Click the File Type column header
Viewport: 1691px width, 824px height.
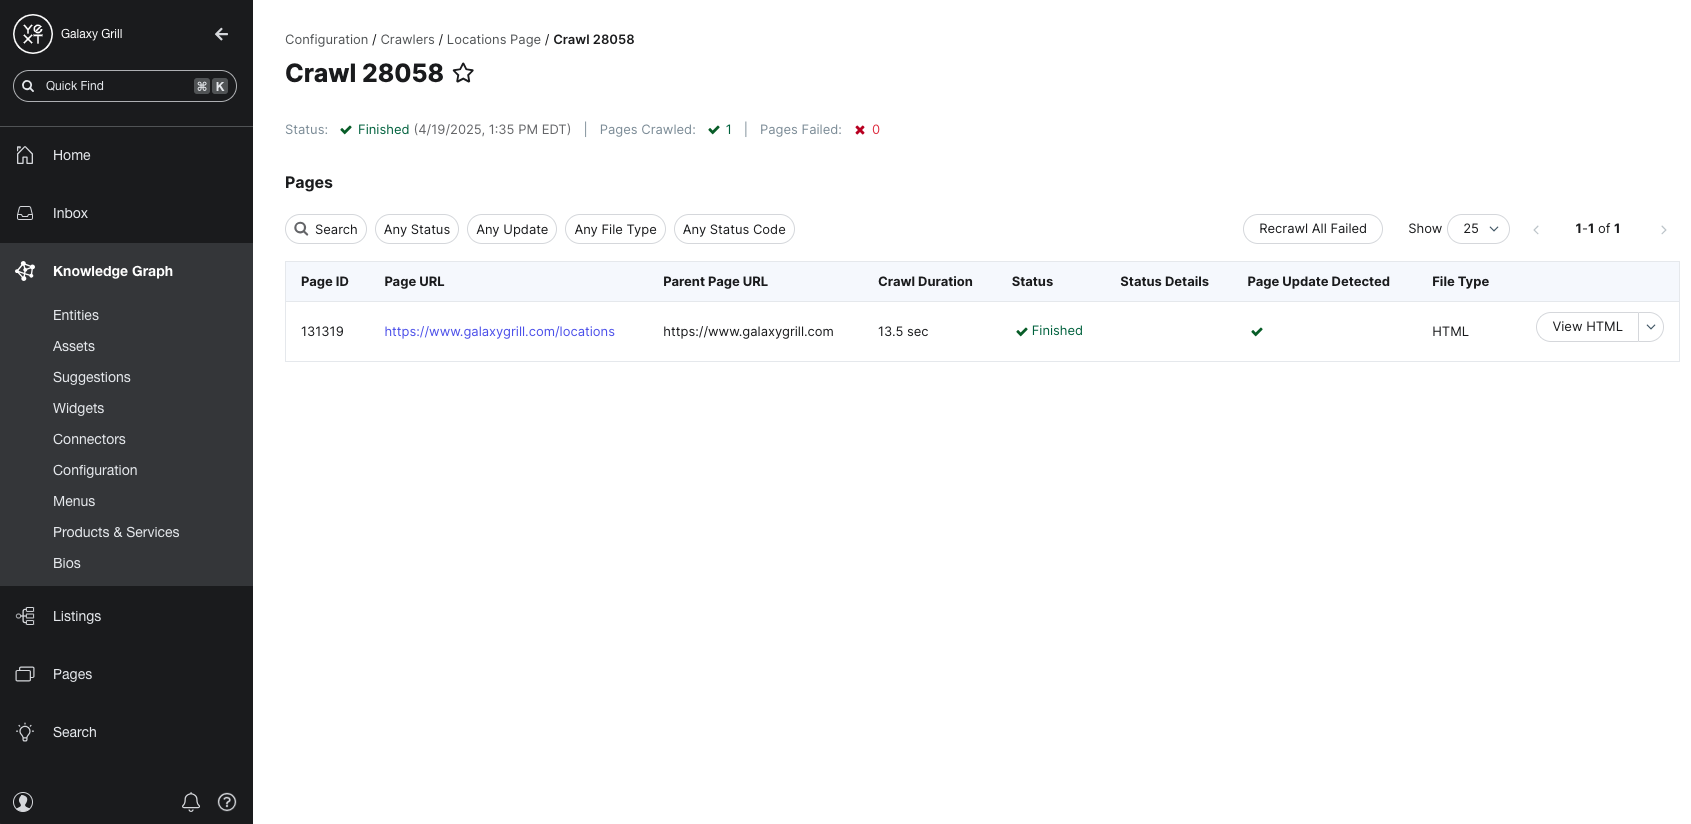[x=1460, y=282]
